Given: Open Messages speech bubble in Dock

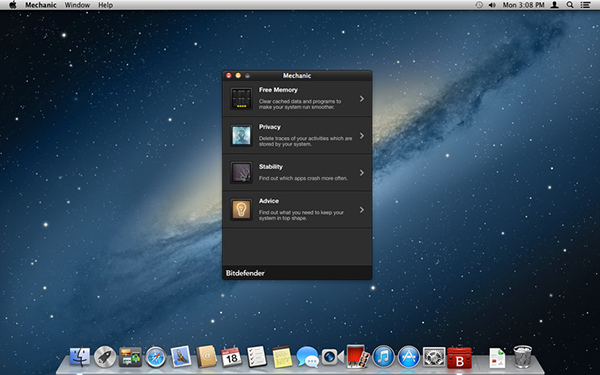Looking at the screenshot, I should click(x=307, y=357).
